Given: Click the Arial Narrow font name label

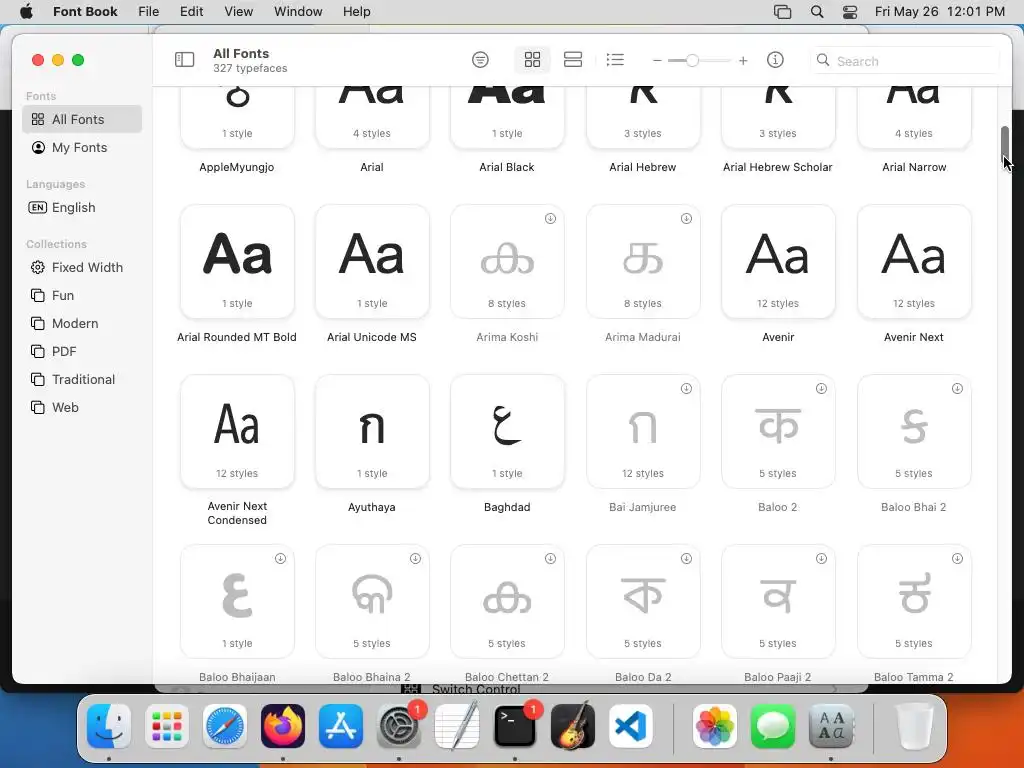Looking at the screenshot, I should tap(914, 167).
